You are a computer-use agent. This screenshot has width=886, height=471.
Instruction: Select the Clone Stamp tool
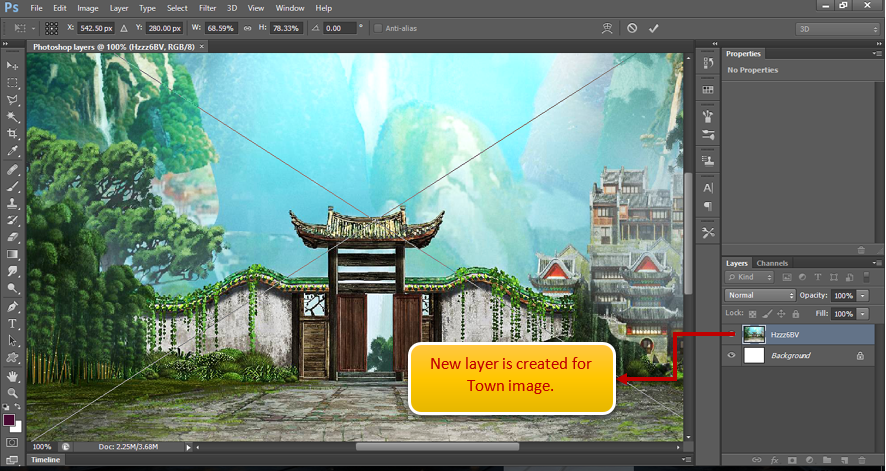(12, 203)
